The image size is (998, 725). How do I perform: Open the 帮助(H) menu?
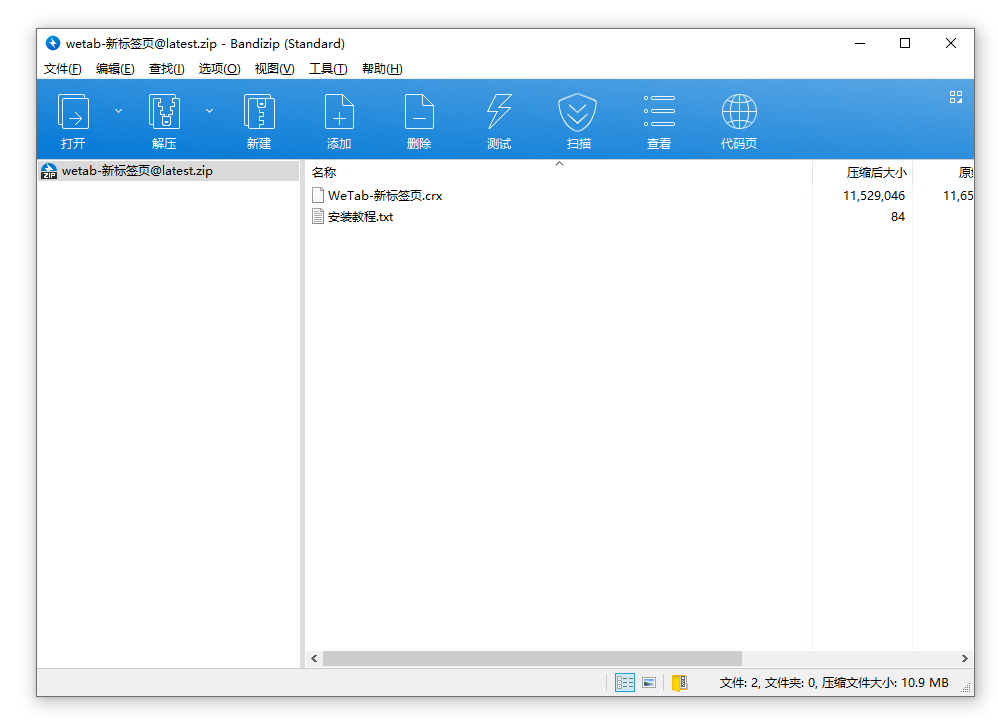tap(382, 69)
